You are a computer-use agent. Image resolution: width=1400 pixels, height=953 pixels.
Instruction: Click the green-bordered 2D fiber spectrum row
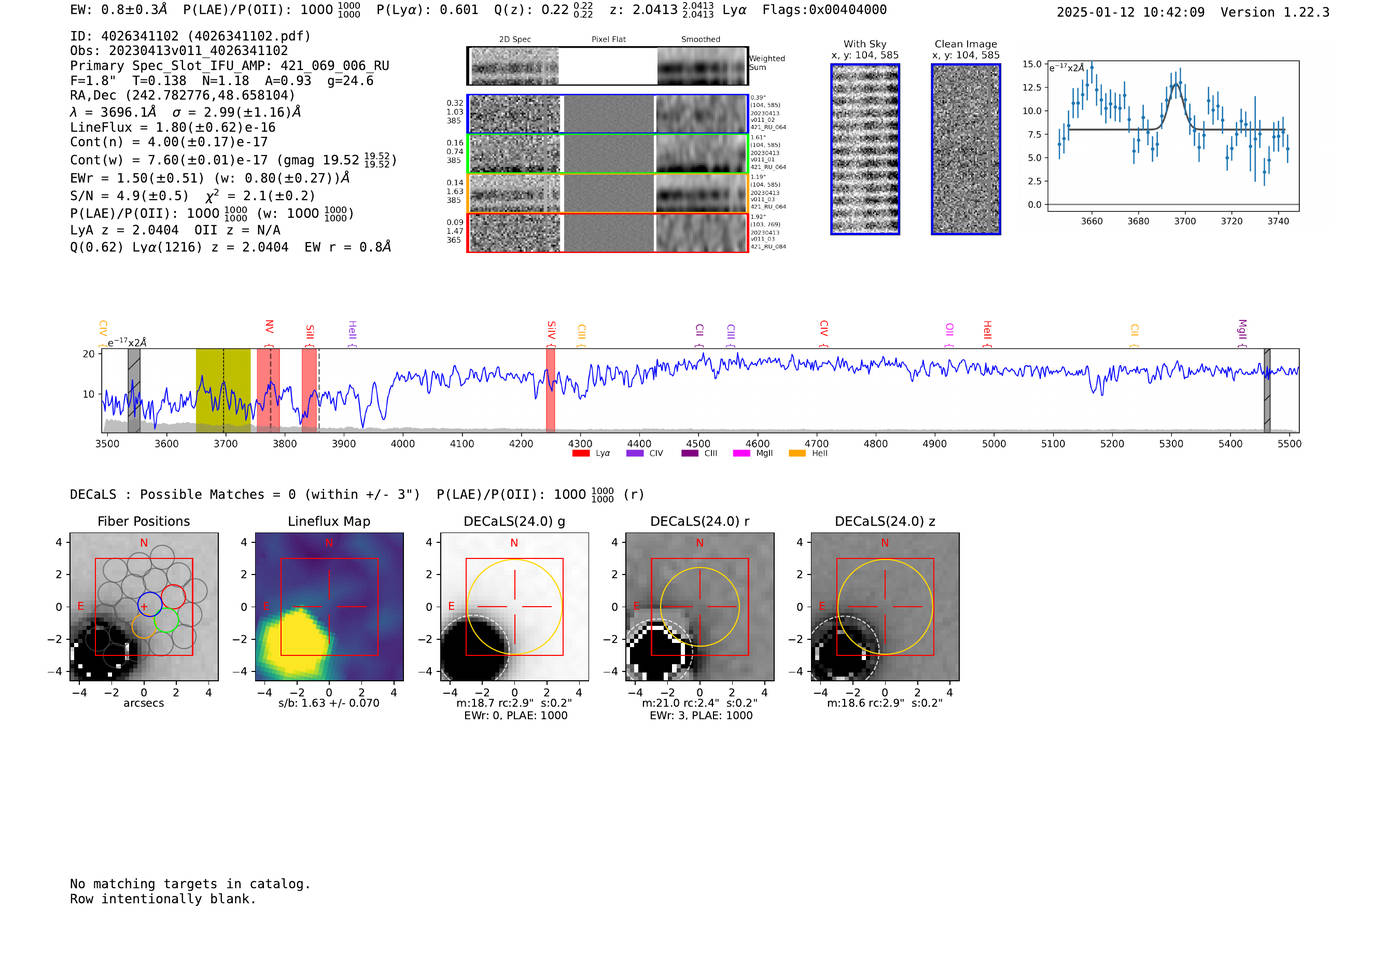(608, 154)
